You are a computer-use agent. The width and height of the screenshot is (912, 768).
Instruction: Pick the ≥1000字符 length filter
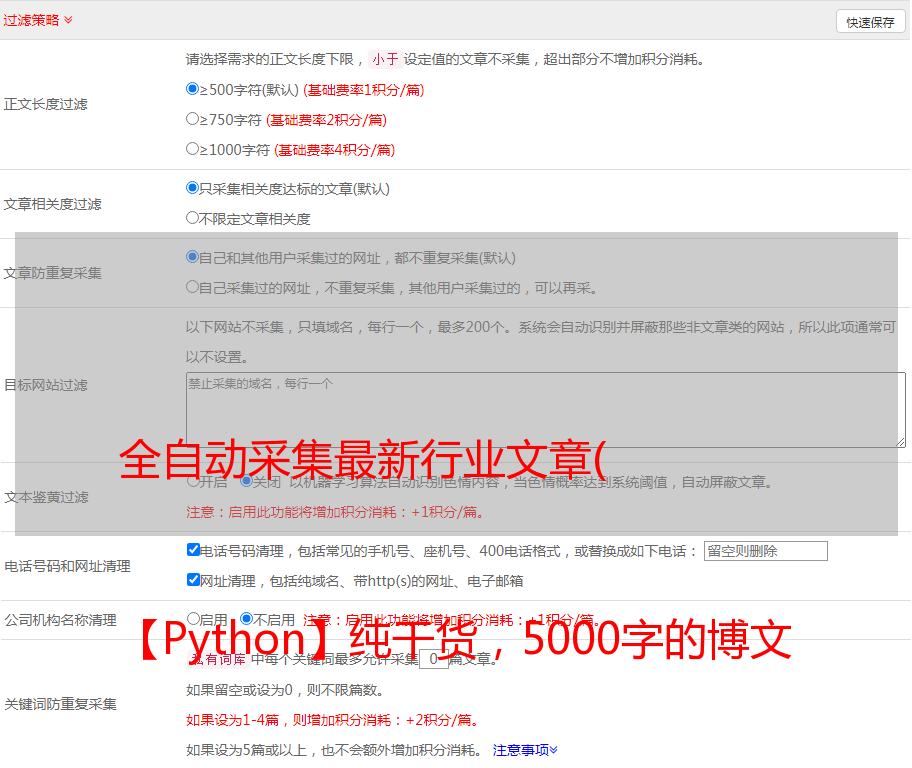click(192, 149)
